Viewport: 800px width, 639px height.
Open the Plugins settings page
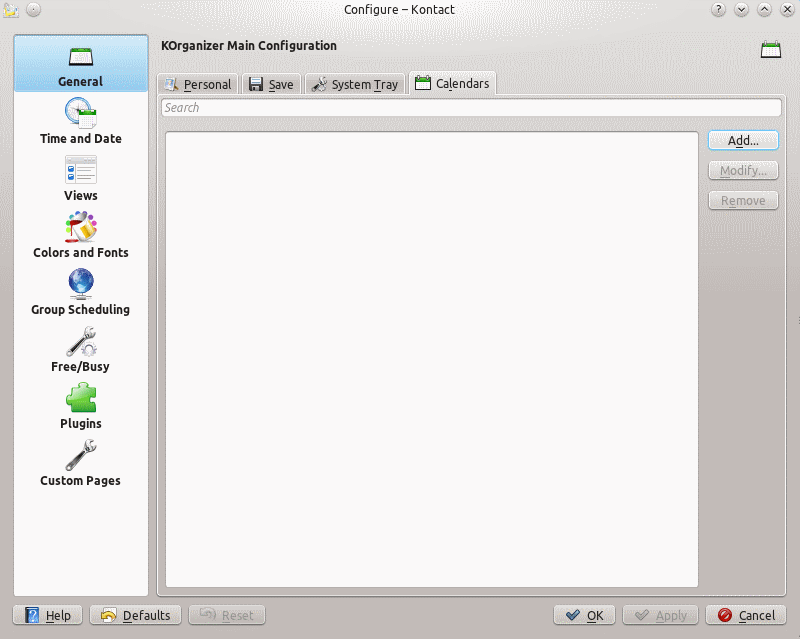pyautogui.click(x=81, y=407)
